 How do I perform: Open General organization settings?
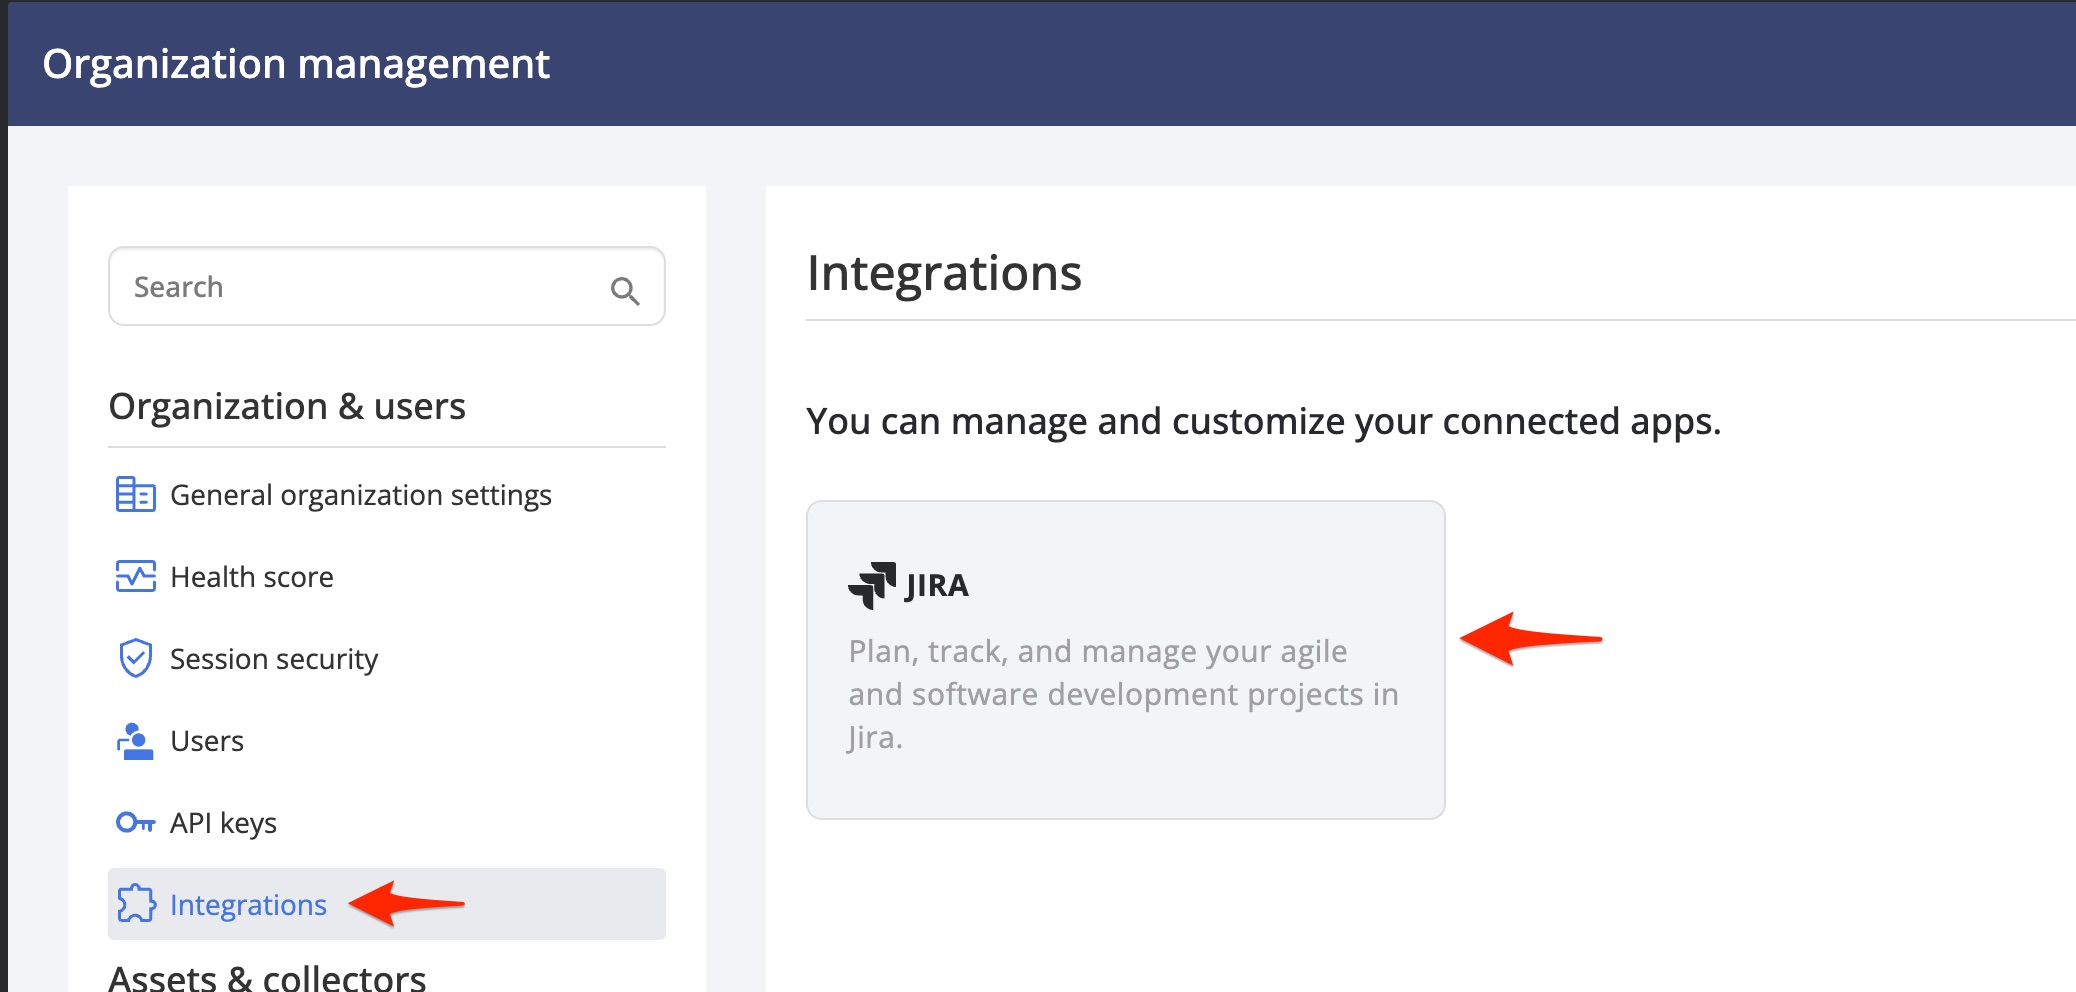(x=361, y=494)
